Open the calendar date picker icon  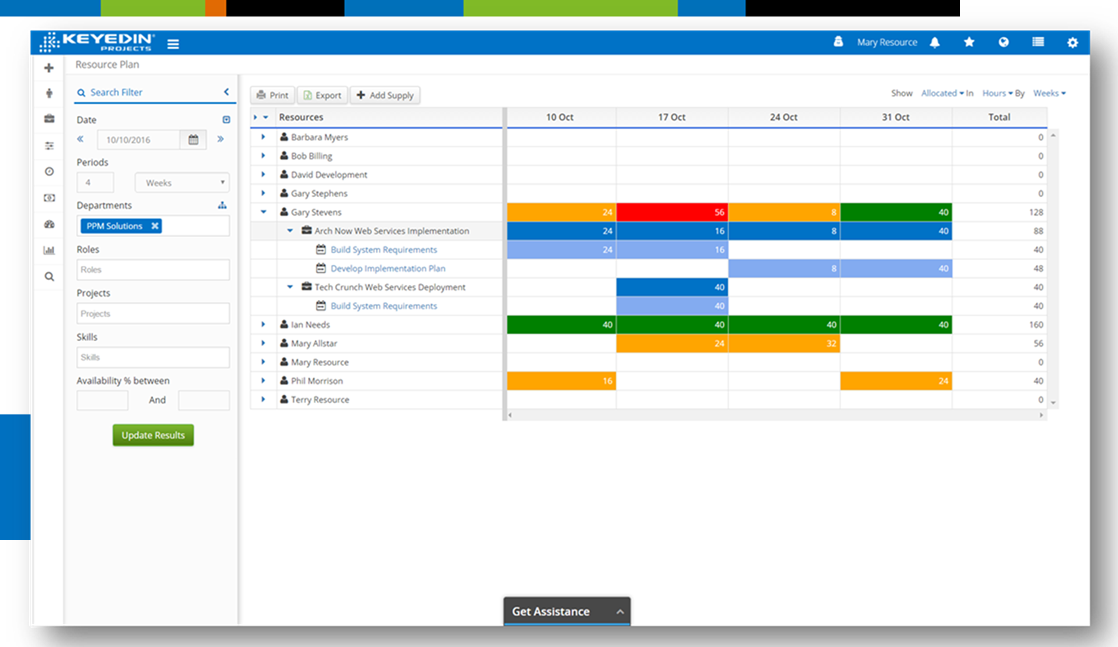pyautogui.click(x=194, y=140)
